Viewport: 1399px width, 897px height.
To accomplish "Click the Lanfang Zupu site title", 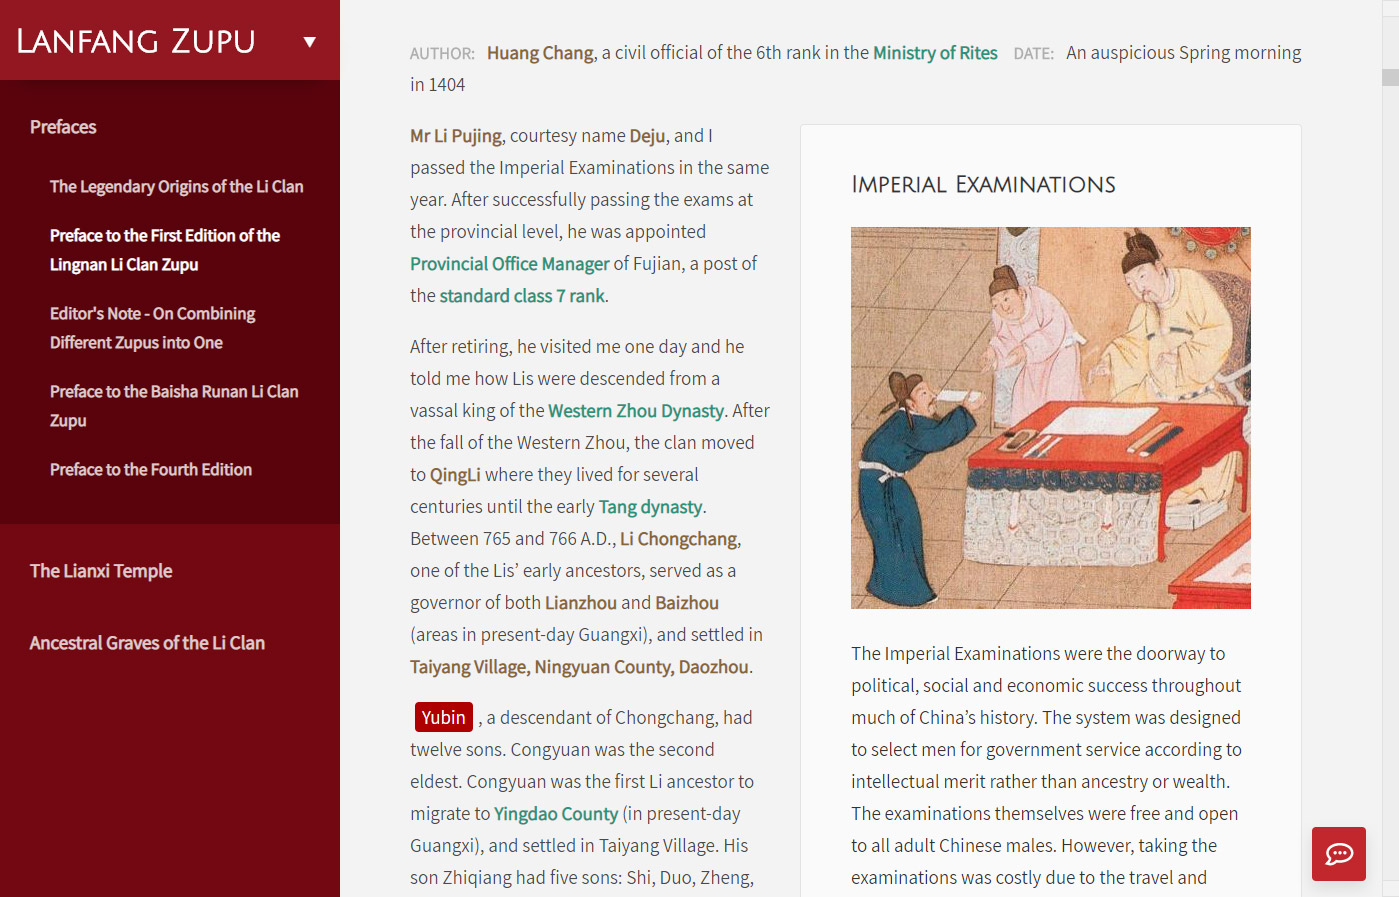I will click(136, 42).
